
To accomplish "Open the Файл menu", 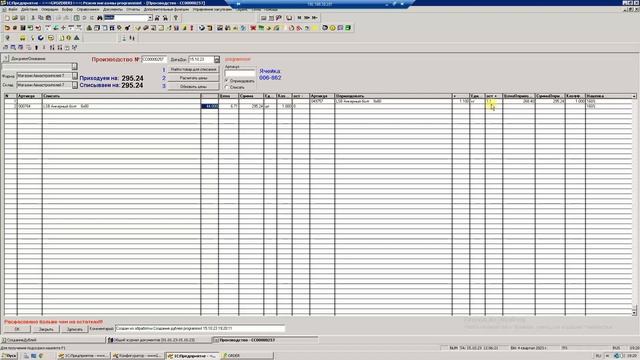I will coord(13,9).
